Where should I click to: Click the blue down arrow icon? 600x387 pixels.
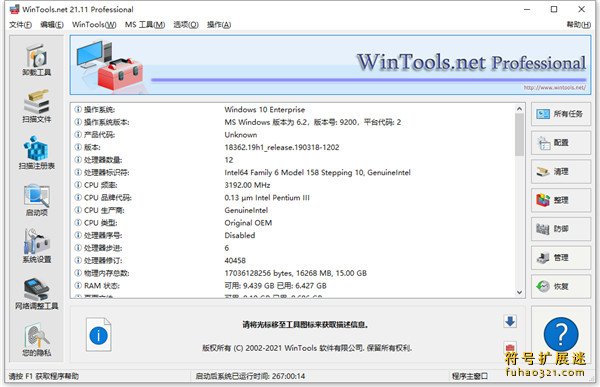point(510,321)
